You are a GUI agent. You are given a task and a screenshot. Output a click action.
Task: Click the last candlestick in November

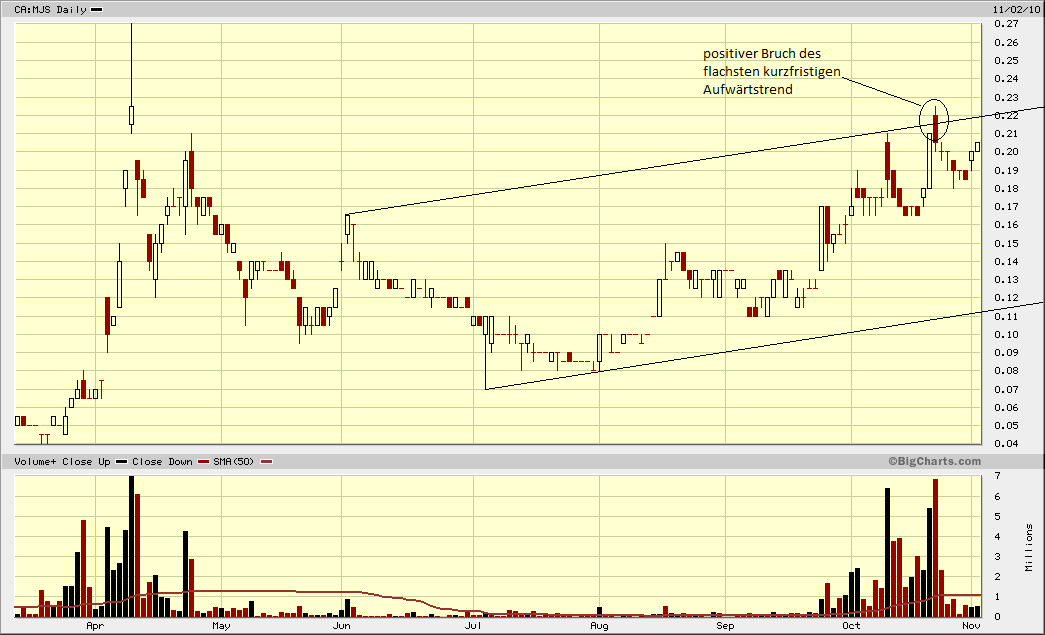pyautogui.click(x=978, y=147)
